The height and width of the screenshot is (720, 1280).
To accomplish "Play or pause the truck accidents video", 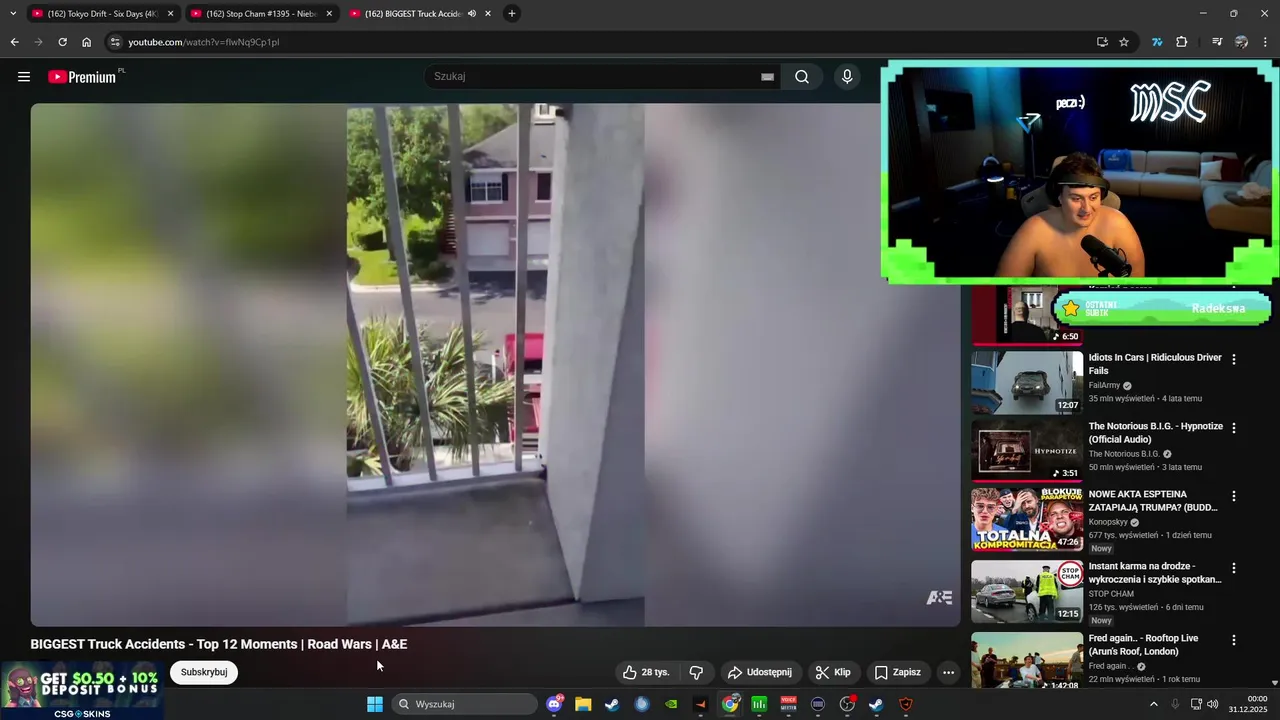I will coord(495,365).
